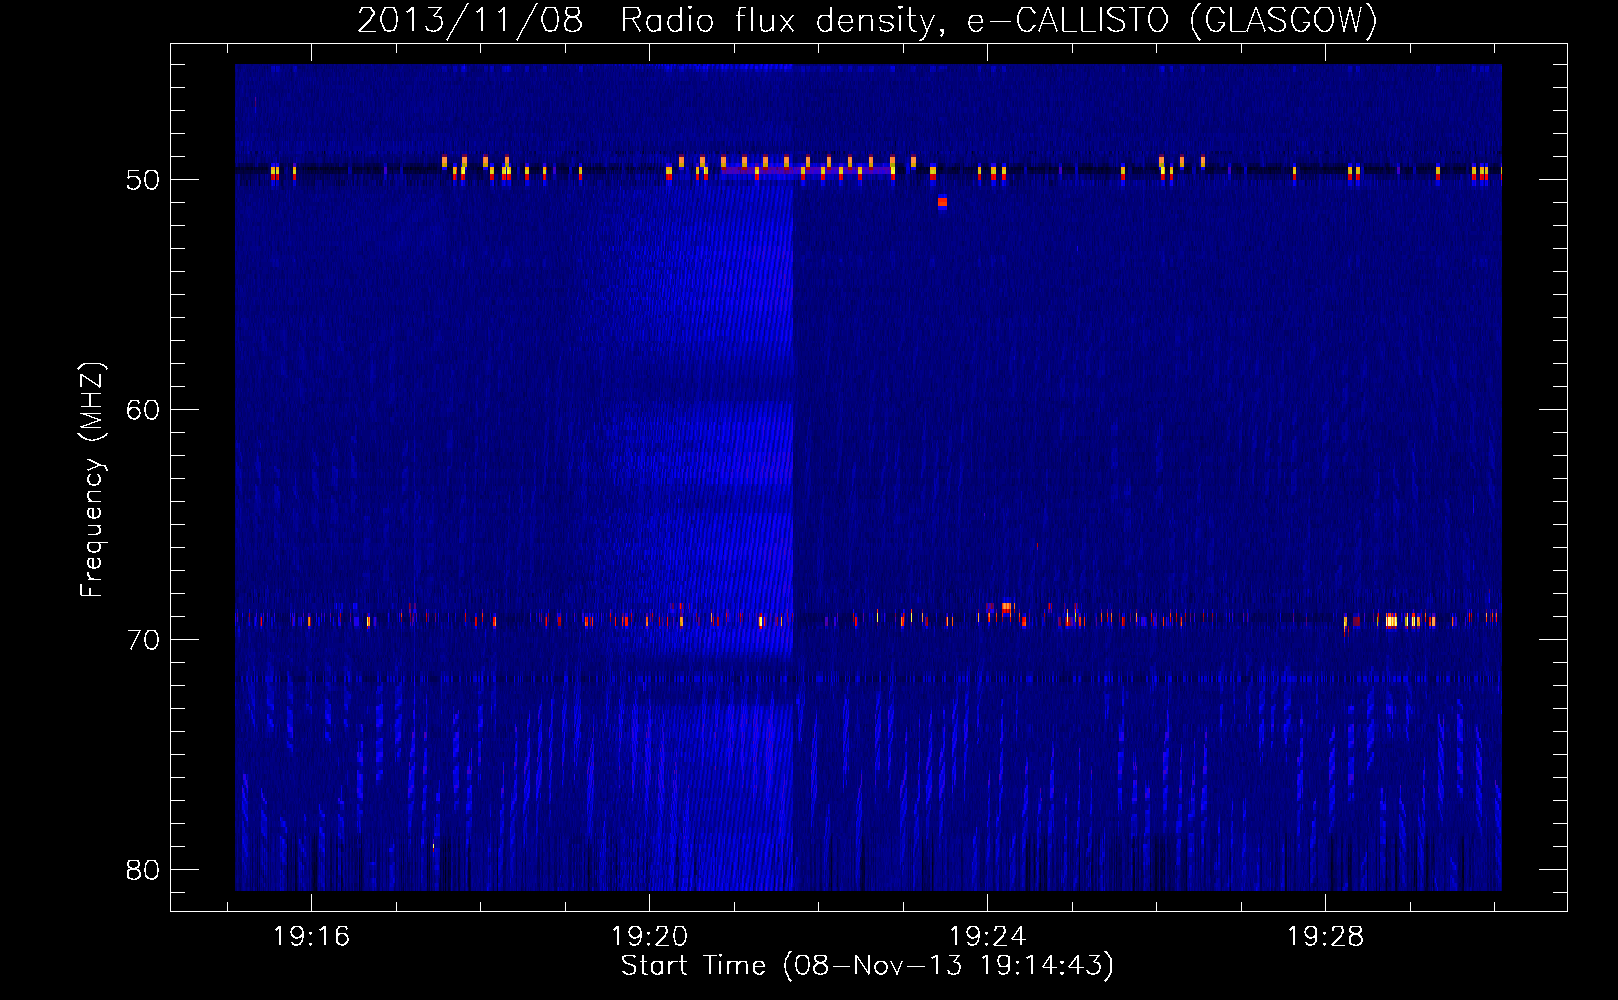Screen dimensions: 1618x1000
Task: Click the 80 frequency tick label
Action: point(143,870)
